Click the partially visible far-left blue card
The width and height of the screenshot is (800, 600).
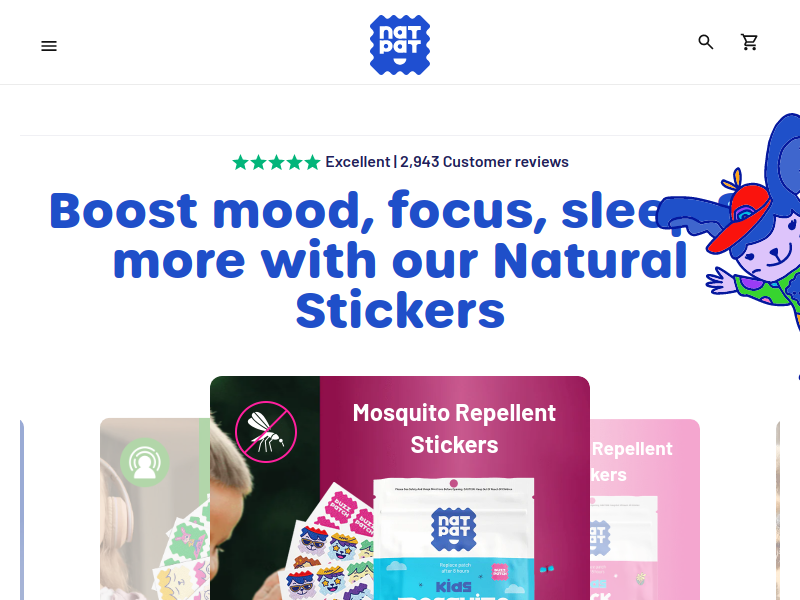coord(22,509)
